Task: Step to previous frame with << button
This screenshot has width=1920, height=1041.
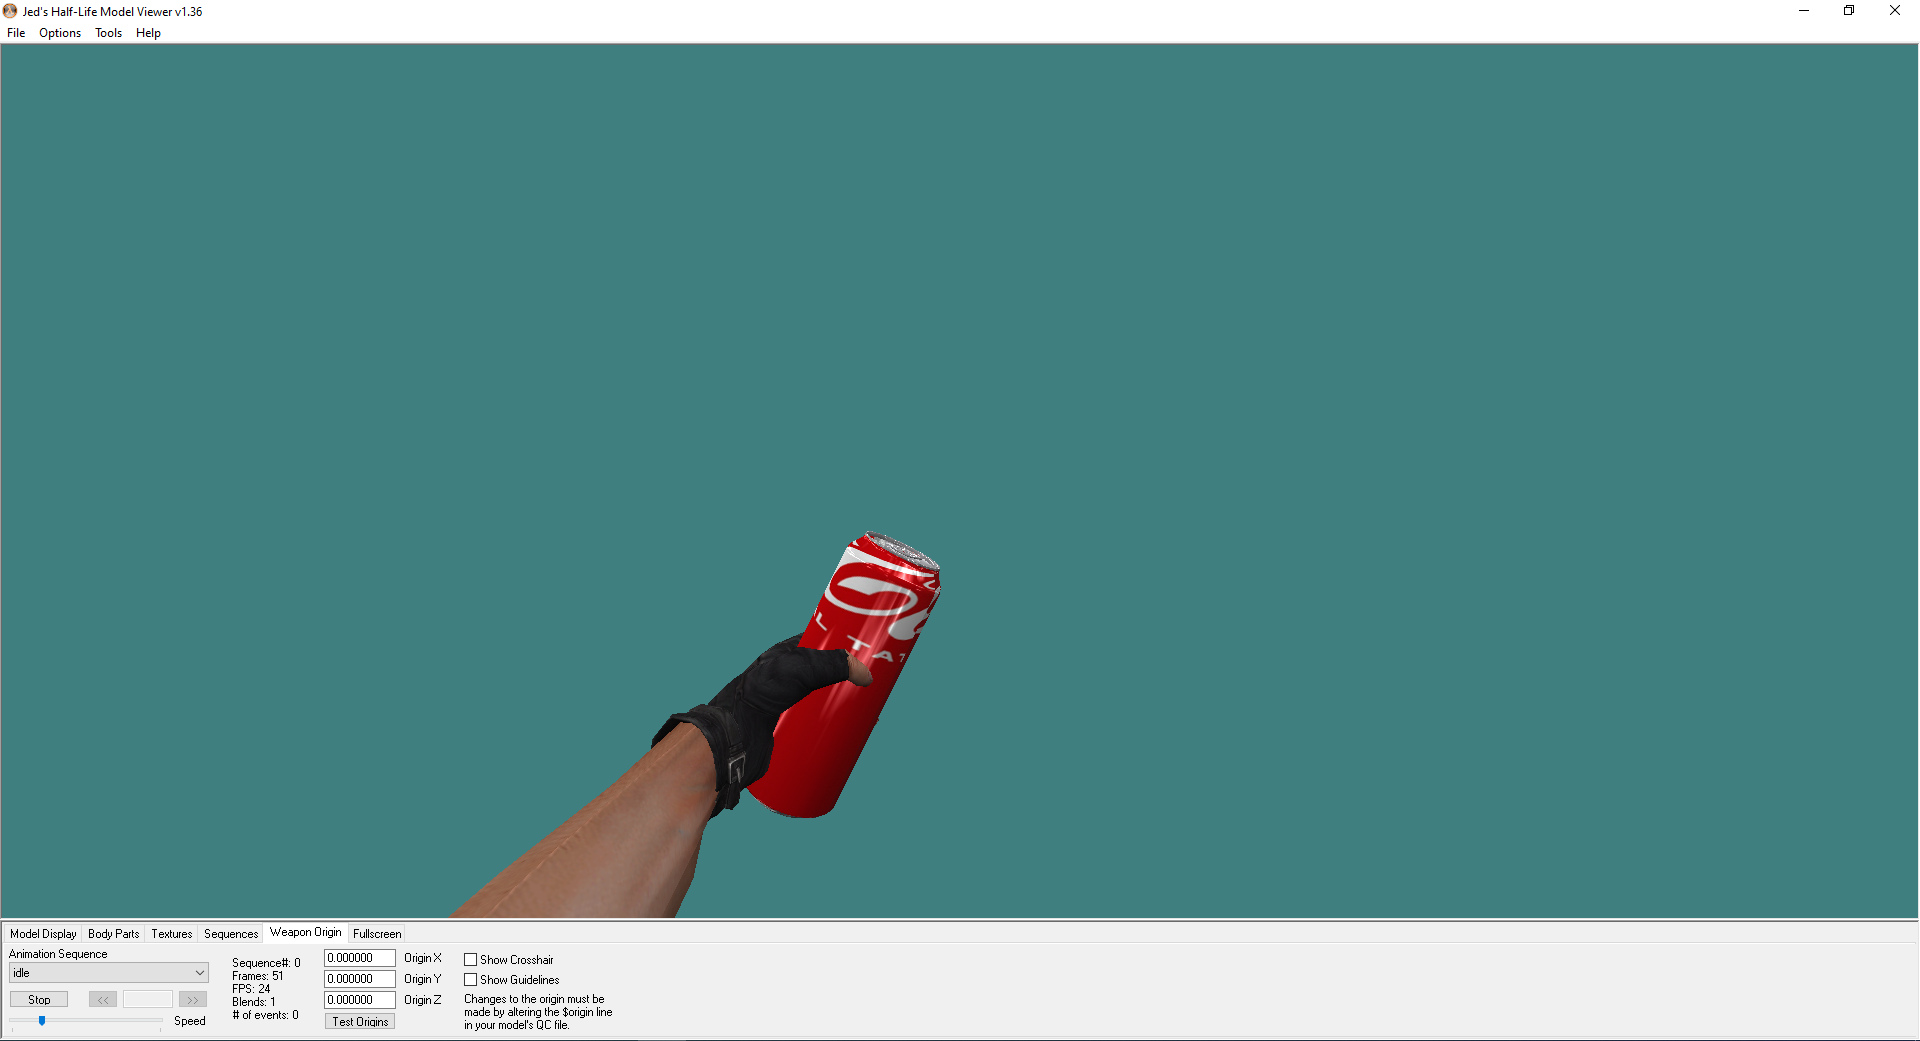Action: click(103, 1000)
